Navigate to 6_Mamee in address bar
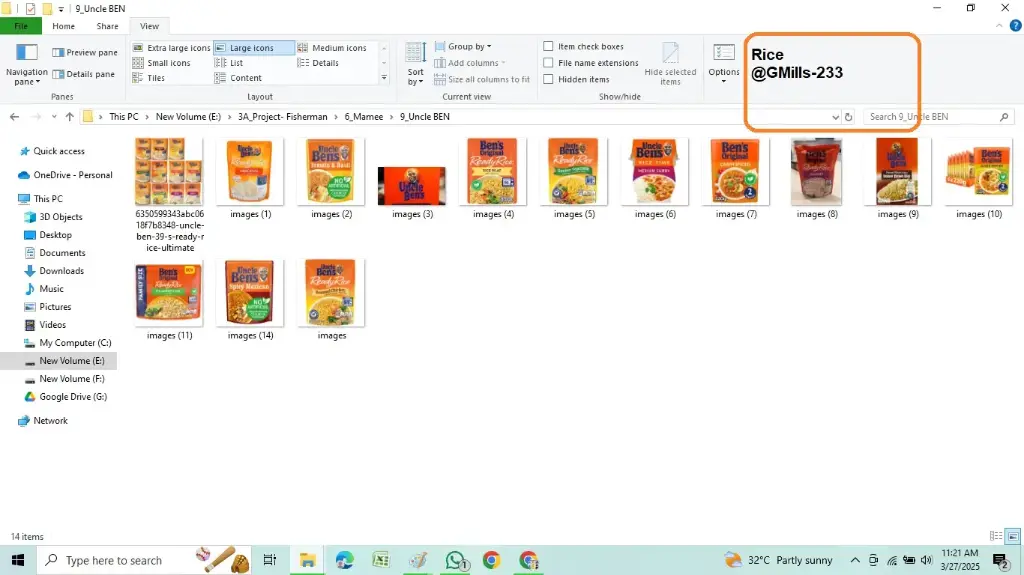The width and height of the screenshot is (1024, 575). click(364, 117)
